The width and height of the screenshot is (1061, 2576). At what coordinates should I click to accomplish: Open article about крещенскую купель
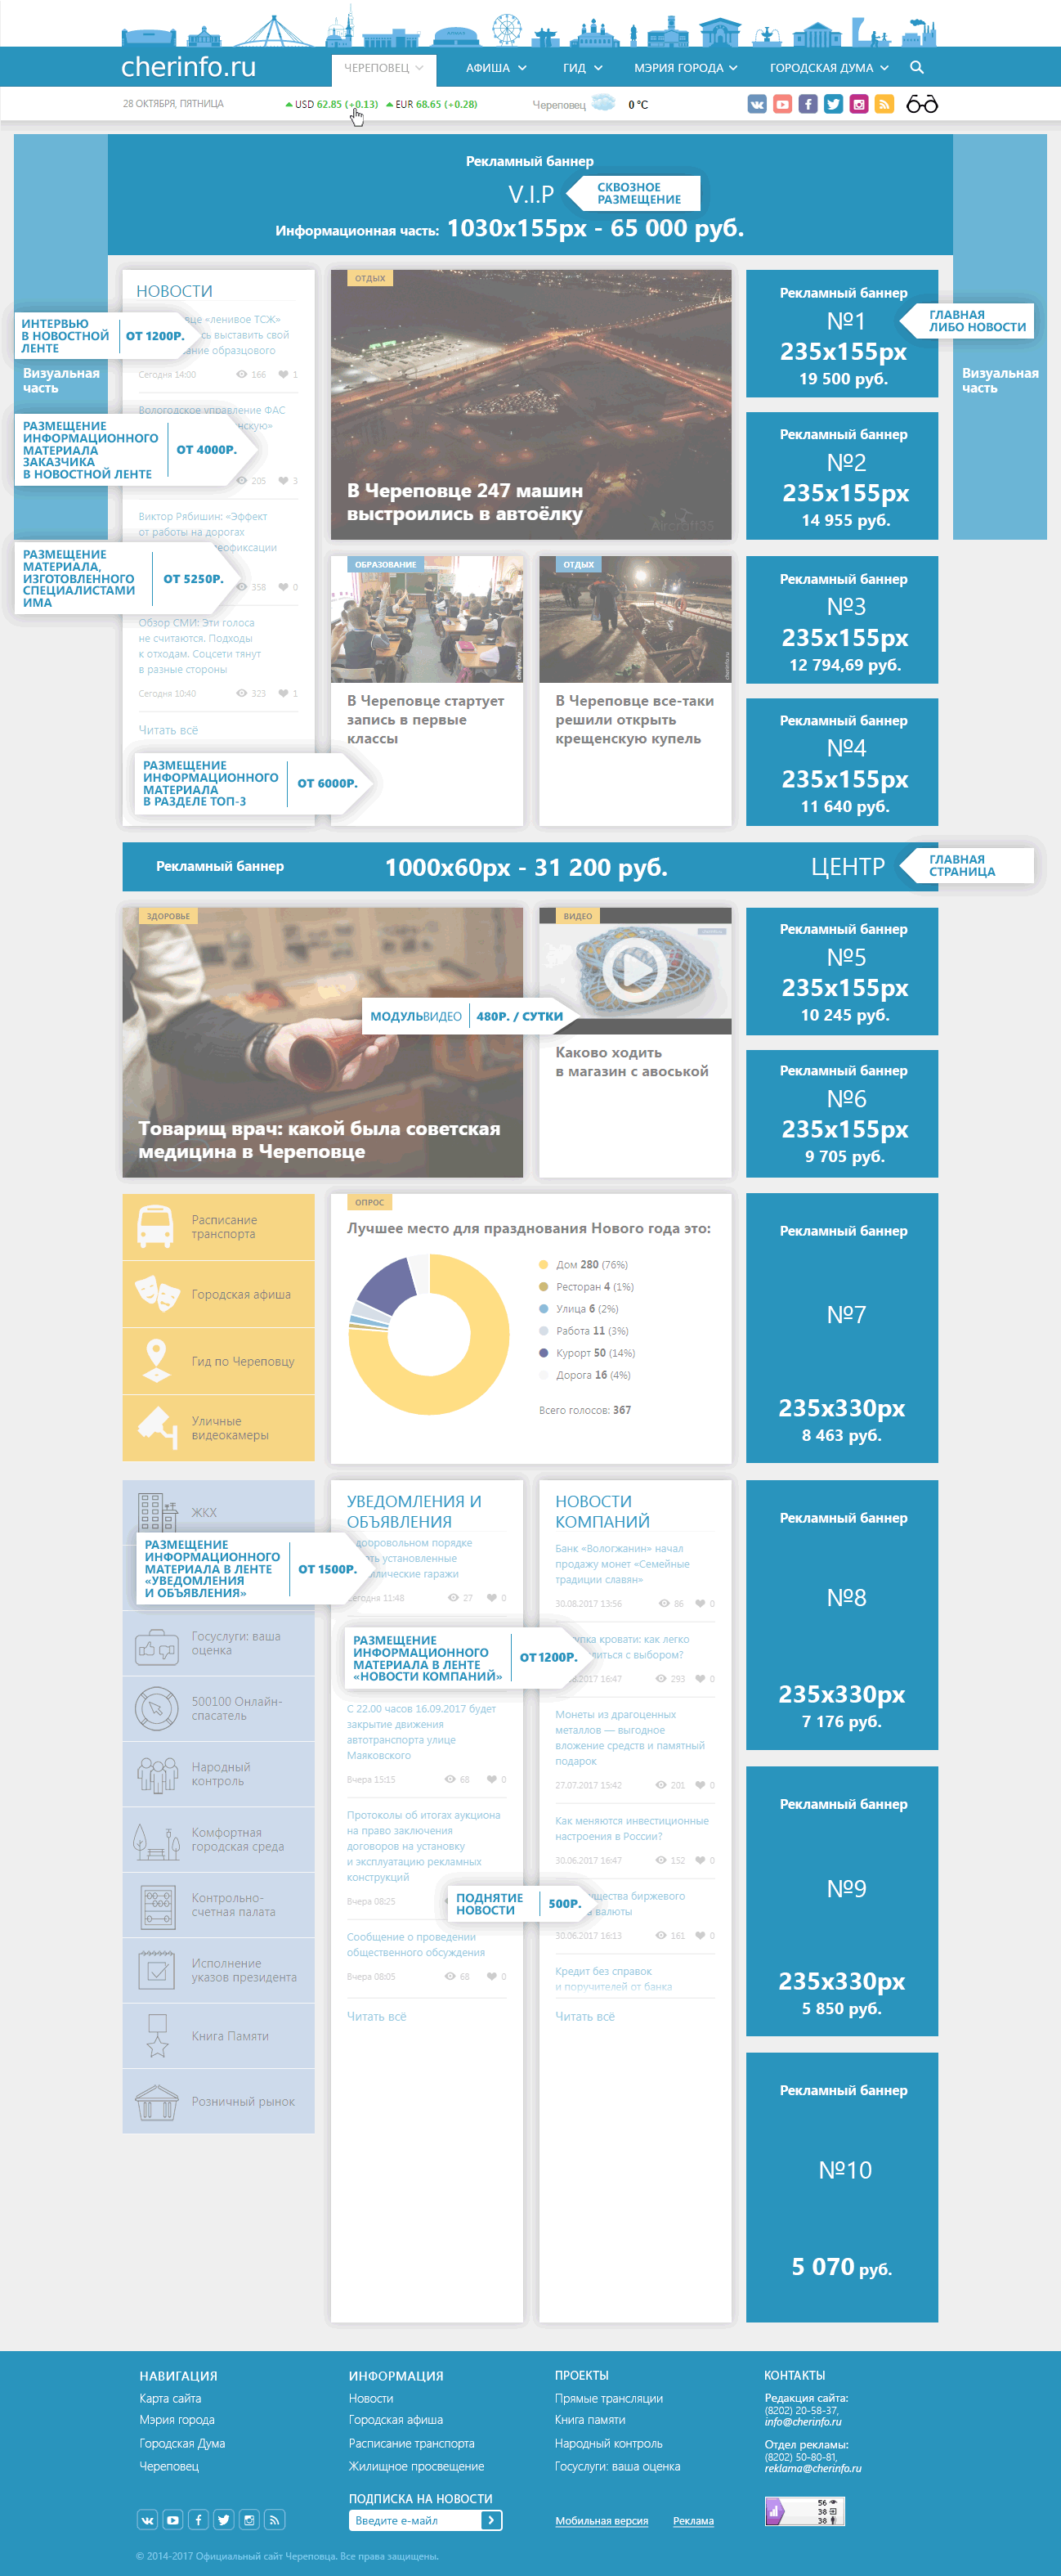(634, 719)
